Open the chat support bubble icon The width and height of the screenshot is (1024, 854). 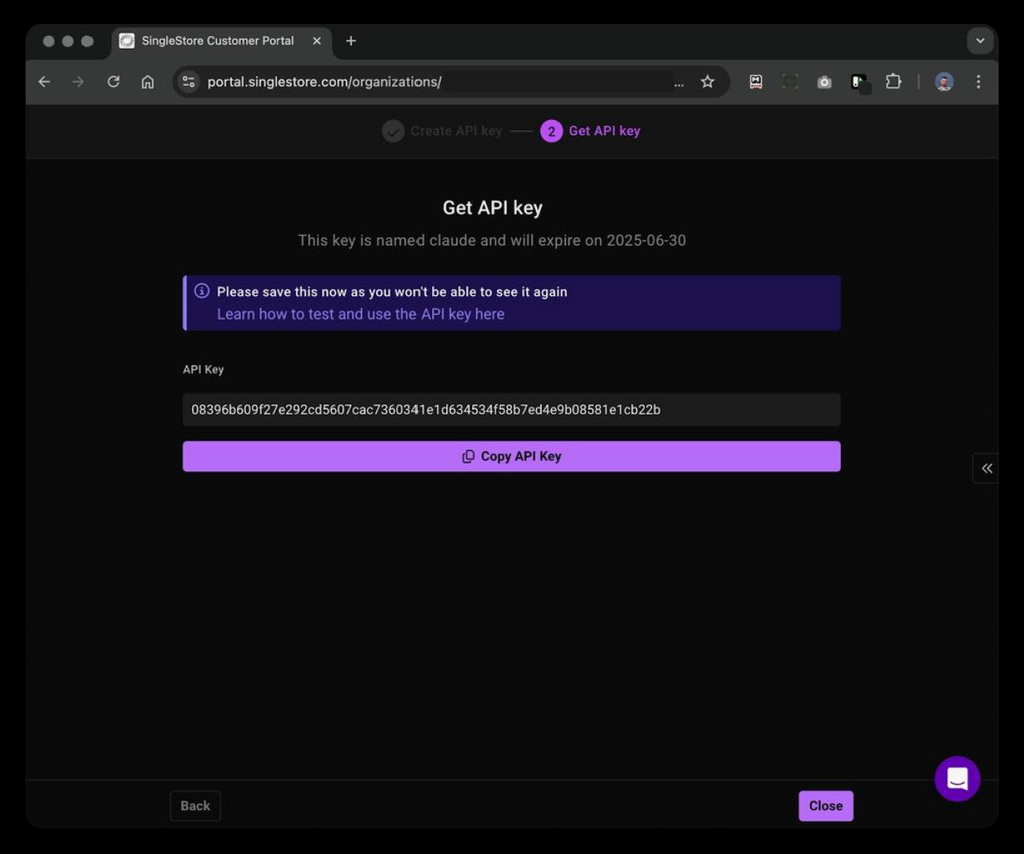pos(957,778)
